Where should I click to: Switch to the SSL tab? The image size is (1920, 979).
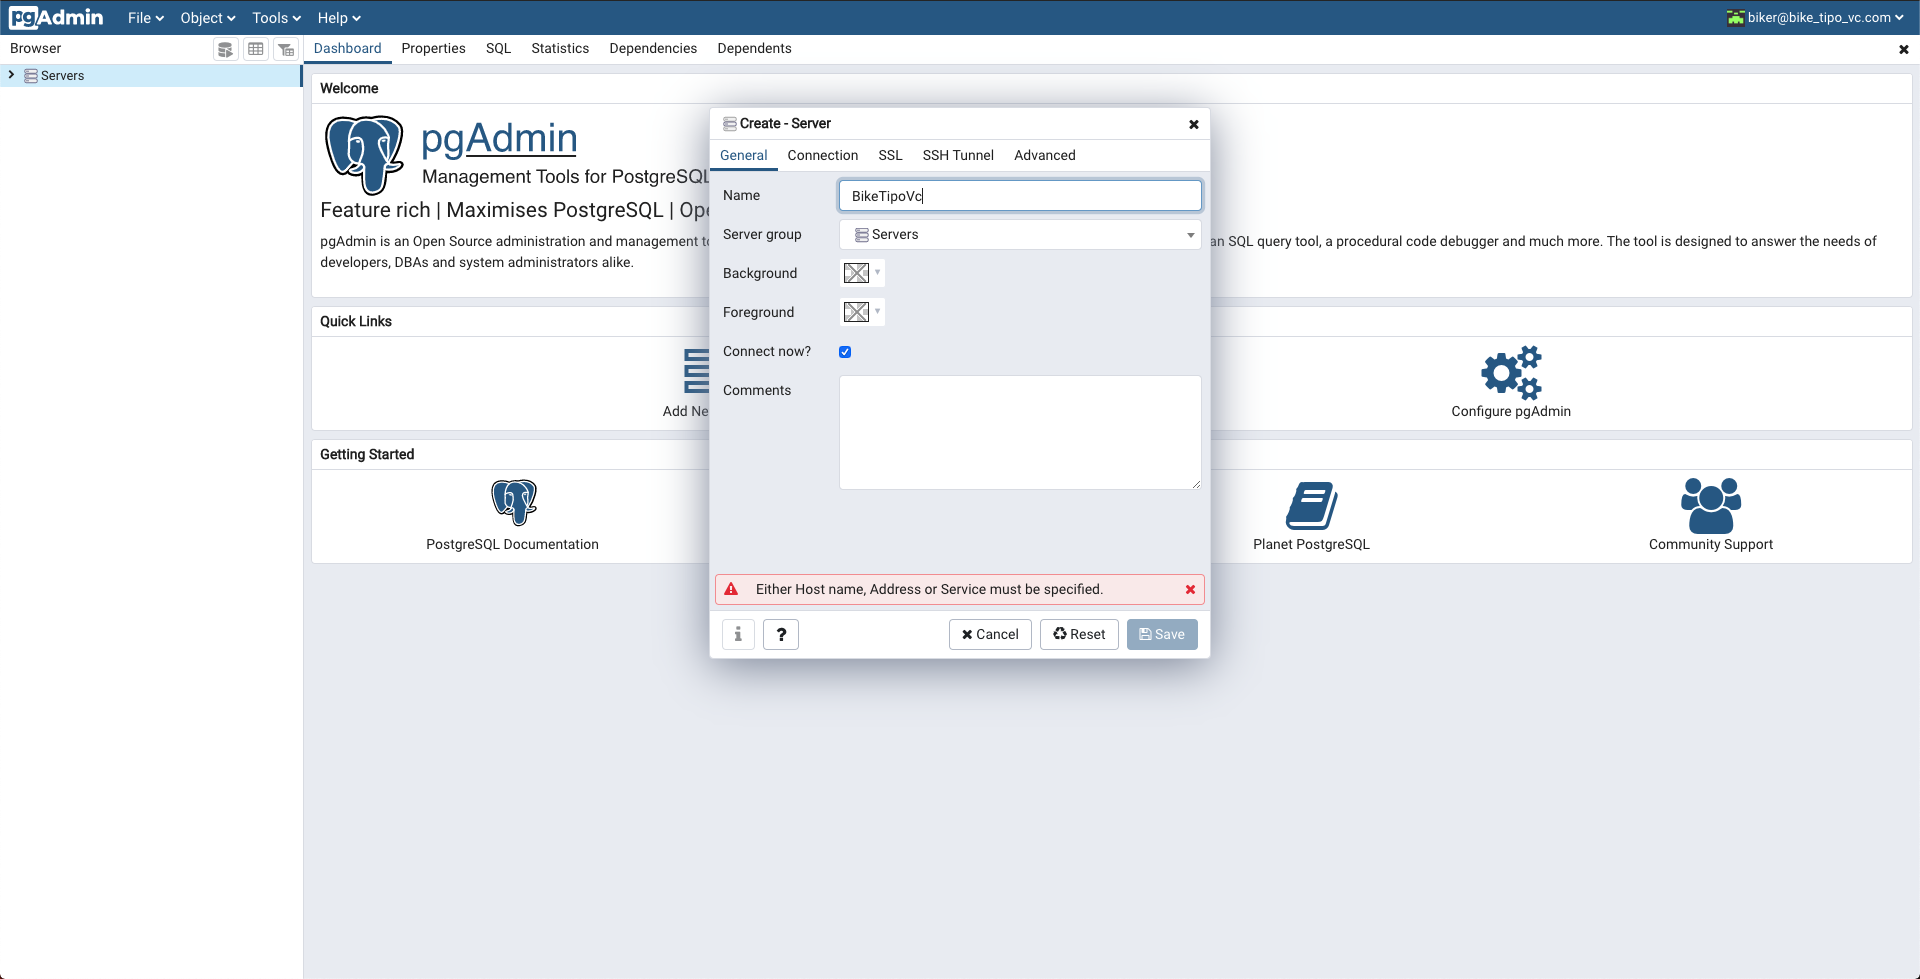coord(890,155)
